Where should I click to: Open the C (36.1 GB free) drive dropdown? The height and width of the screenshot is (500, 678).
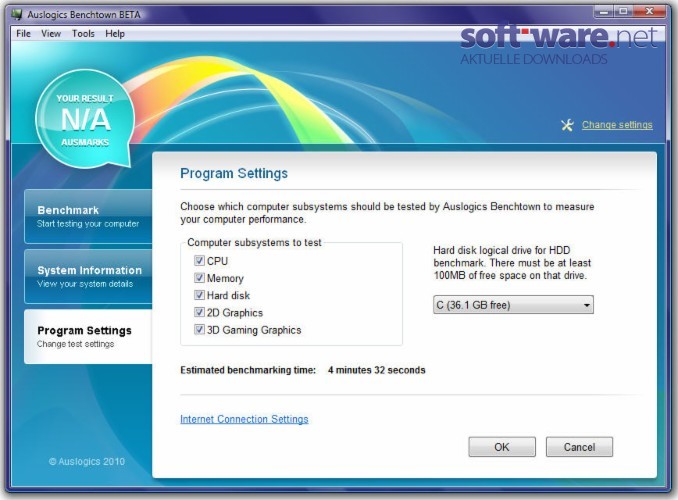(x=513, y=305)
